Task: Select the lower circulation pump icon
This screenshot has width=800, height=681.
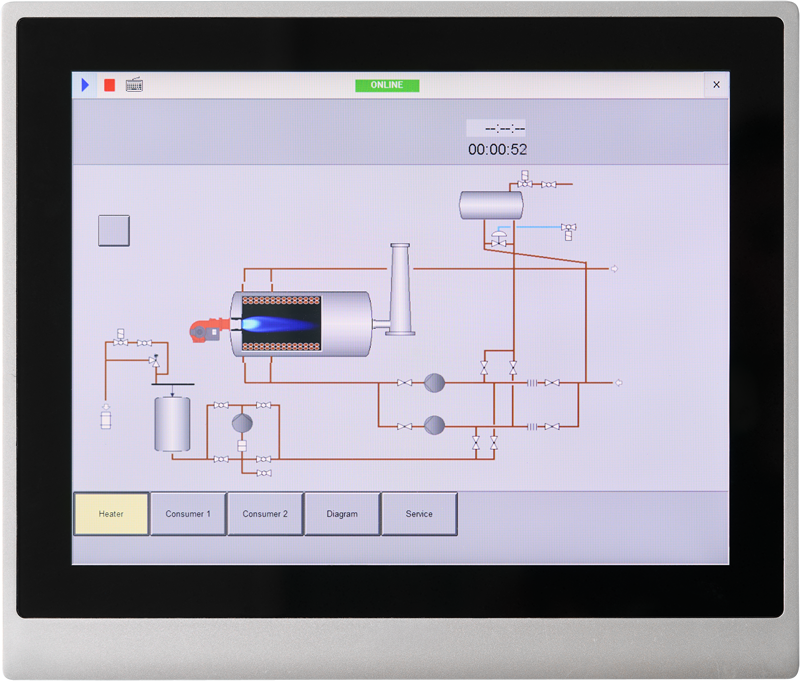Action: pos(435,424)
